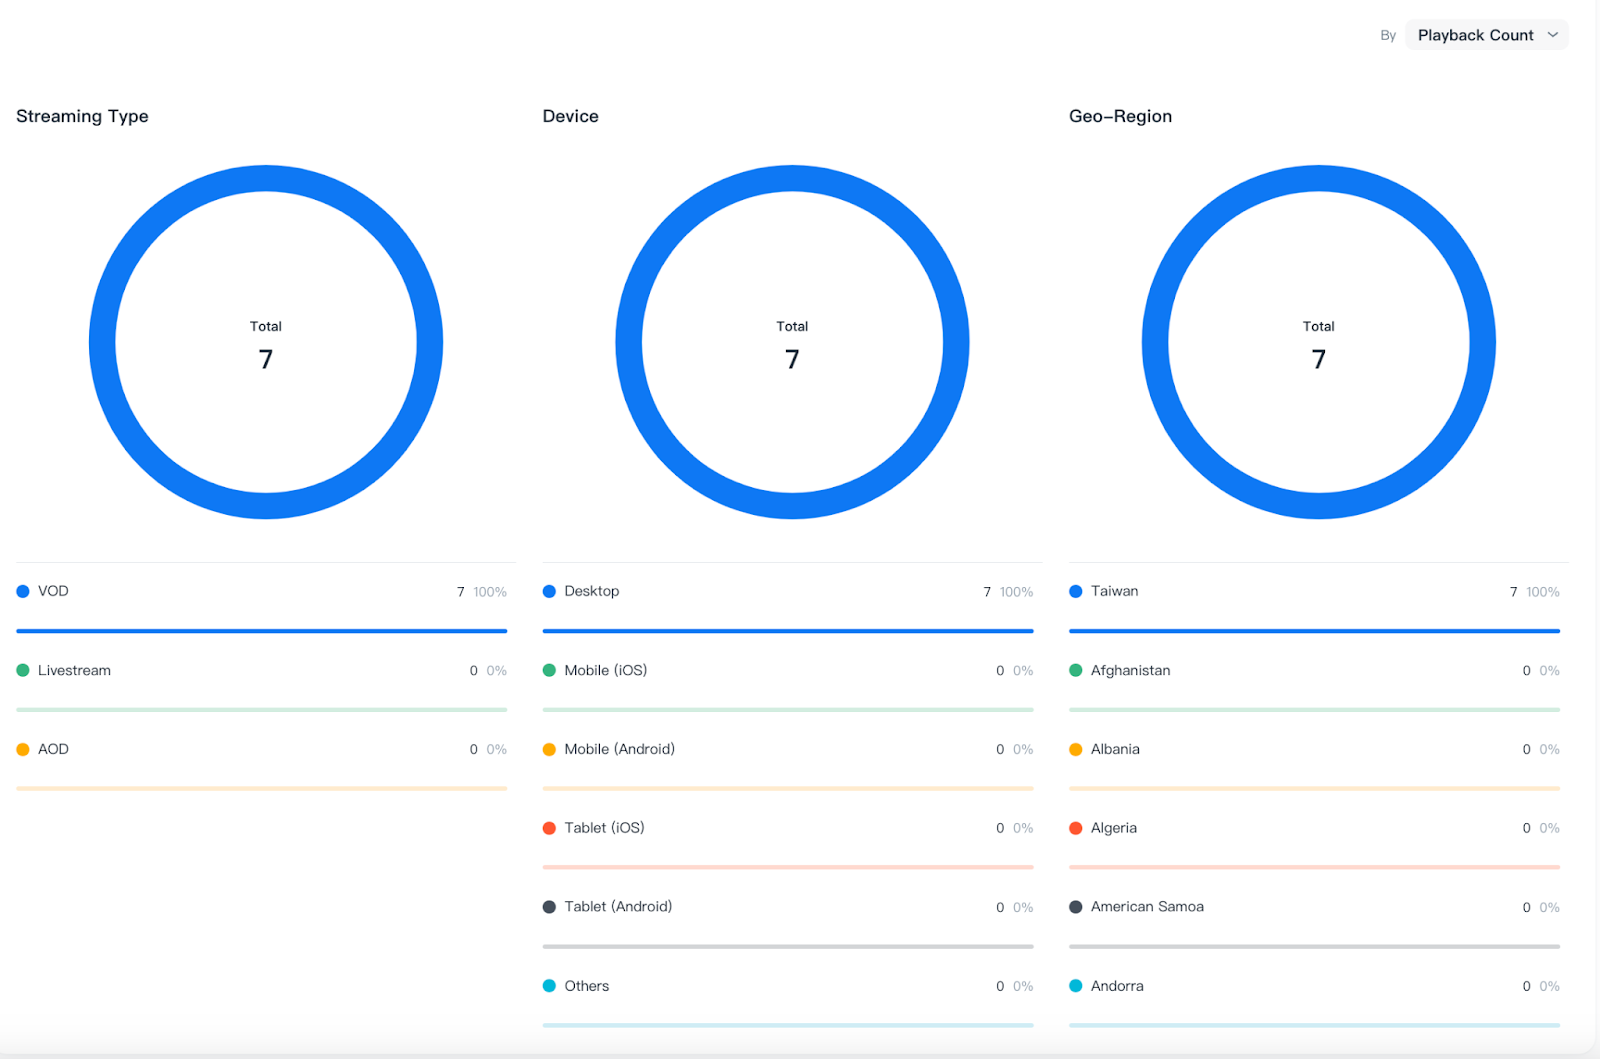Select the Mobile (iOS) legend label

point(605,670)
